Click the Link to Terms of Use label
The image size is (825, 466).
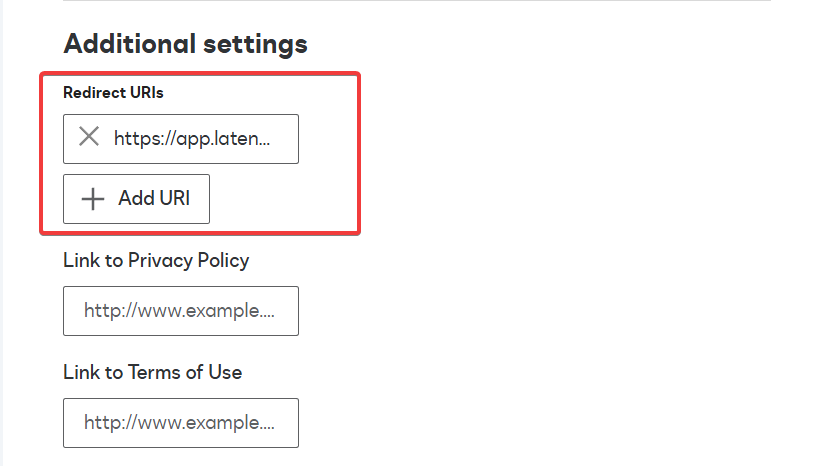click(x=153, y=372)
